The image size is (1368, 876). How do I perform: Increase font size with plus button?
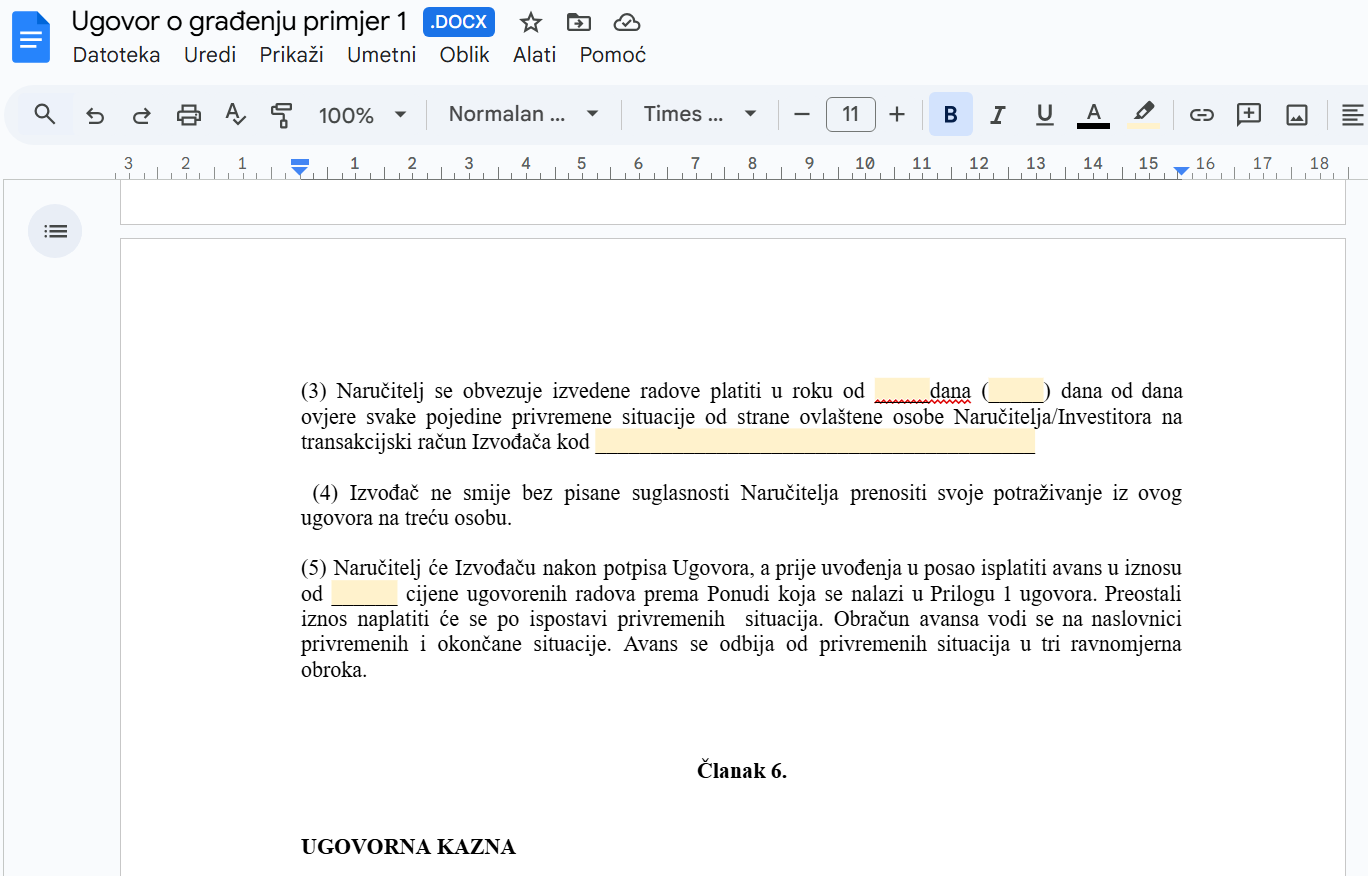897,115
